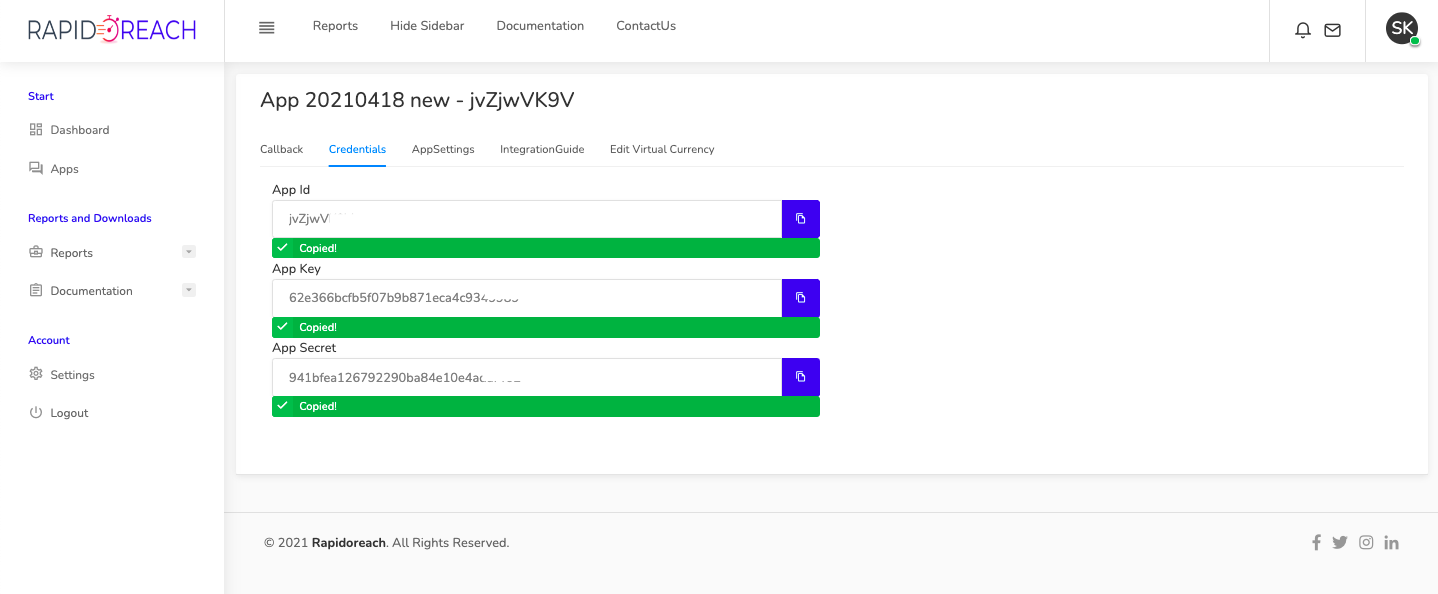Go to Apps in sidebar
This screenshot has height=594, width=1438.
65,169
